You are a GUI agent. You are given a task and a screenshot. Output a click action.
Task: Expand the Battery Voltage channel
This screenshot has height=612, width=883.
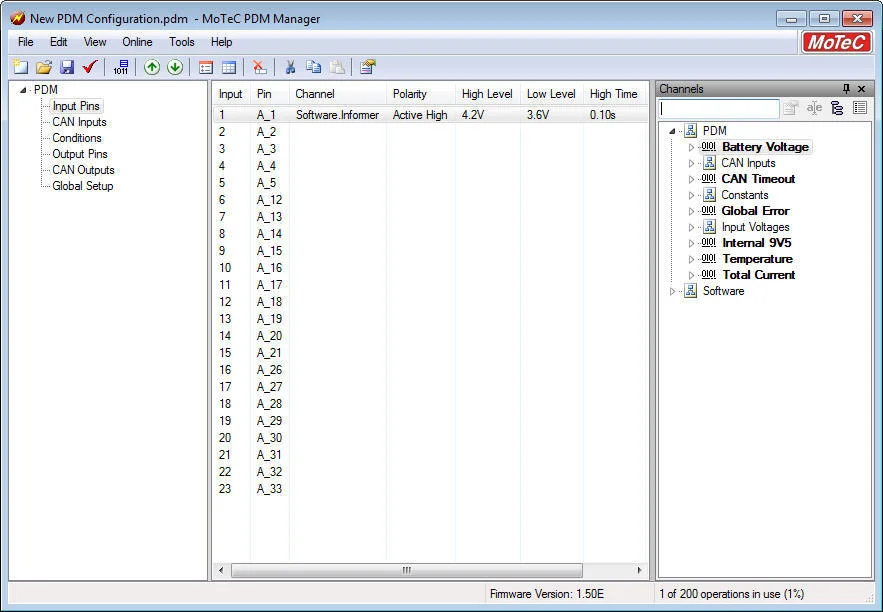692,147
